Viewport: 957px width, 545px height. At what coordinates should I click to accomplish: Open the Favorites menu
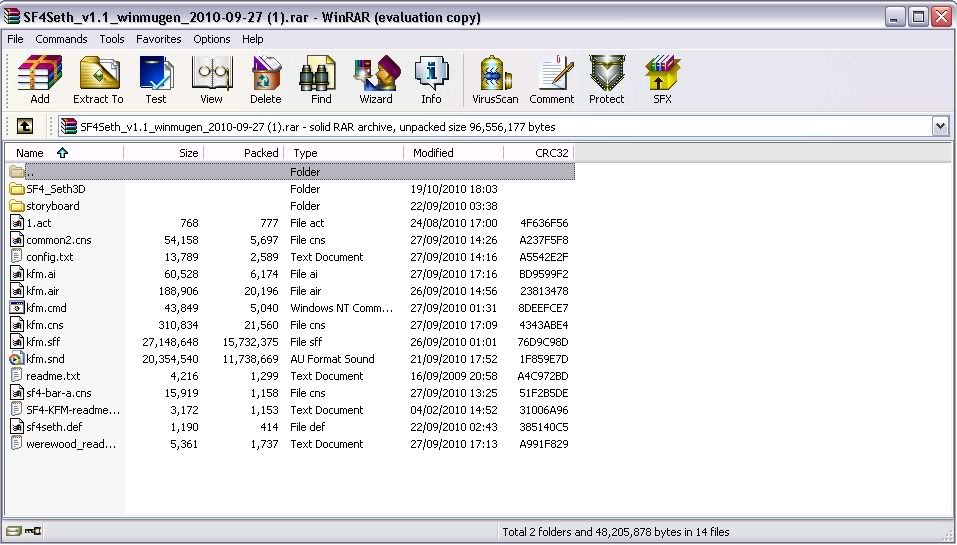pyautogui.click(x=159, y=39)
